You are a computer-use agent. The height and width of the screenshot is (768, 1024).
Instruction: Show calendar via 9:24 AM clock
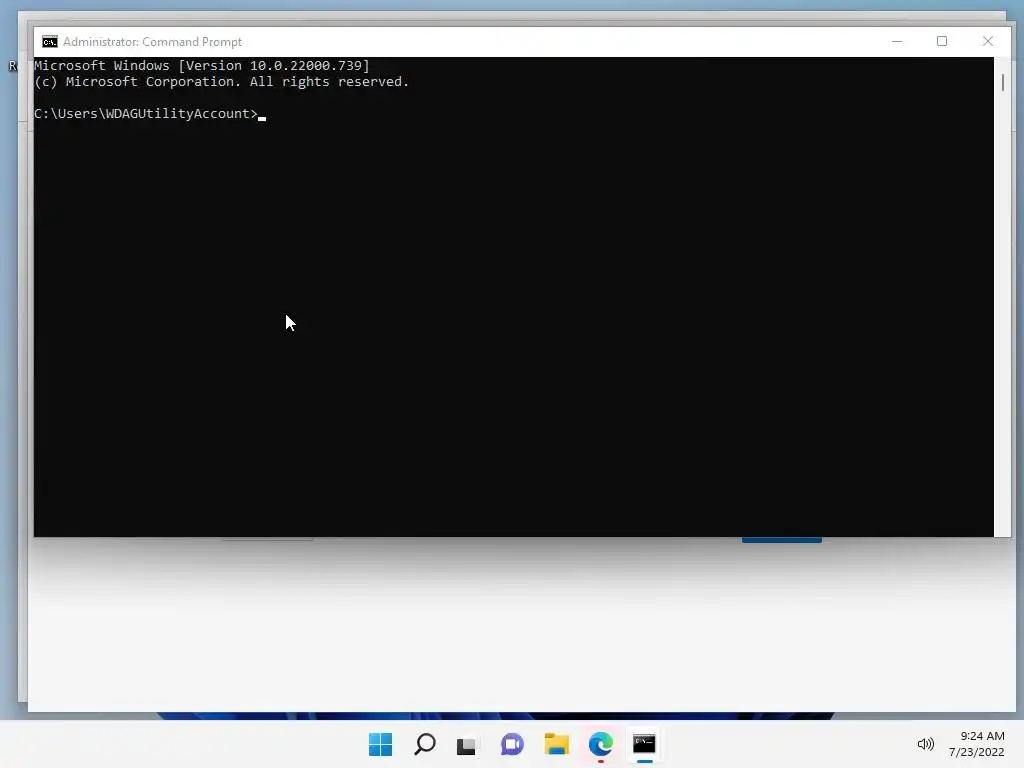pyautogui.click(x=982, y=736)
